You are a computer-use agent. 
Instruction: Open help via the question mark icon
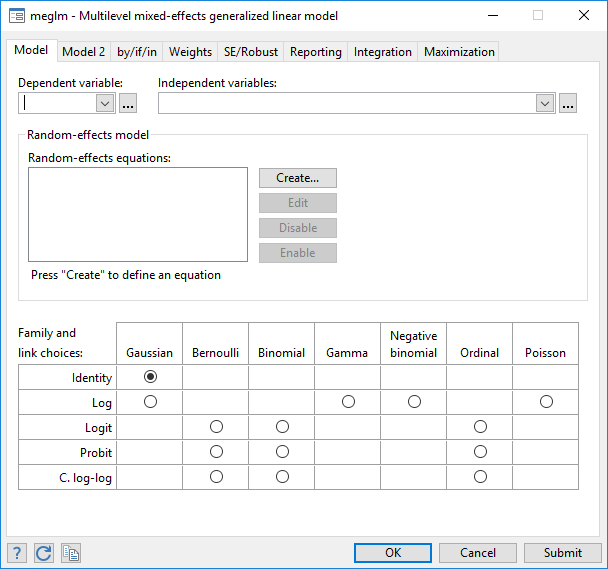tap(17, 553)
